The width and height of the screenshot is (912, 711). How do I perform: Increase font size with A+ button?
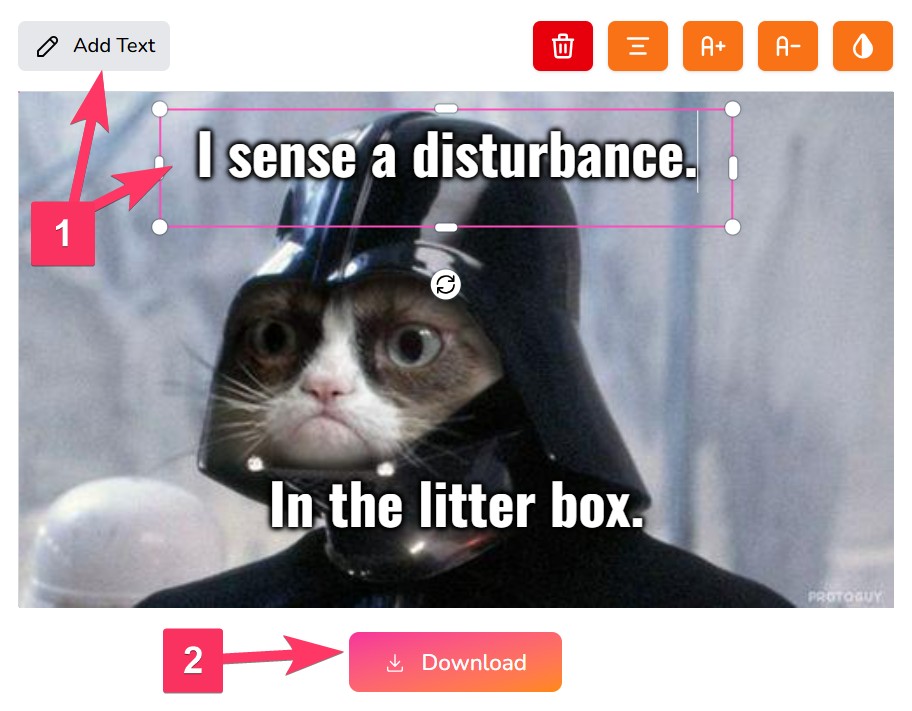[712, 46]
